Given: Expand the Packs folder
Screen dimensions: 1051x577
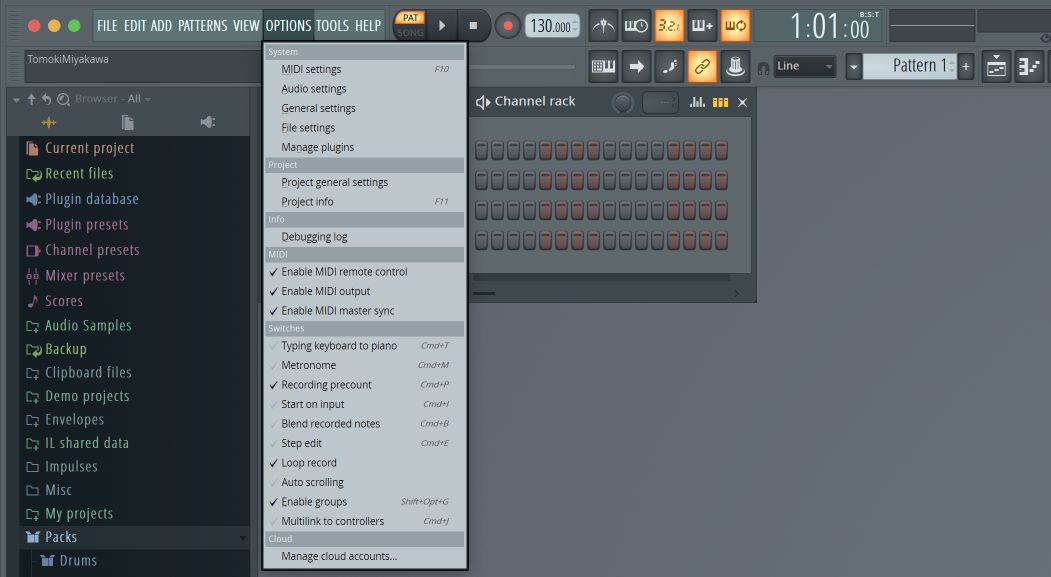Looking at the screenshot, I should [134, 537].
